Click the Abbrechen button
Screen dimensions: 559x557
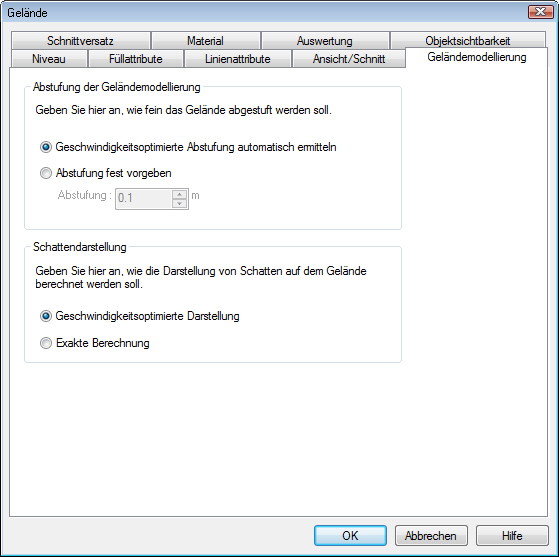[x=431, y=535]
